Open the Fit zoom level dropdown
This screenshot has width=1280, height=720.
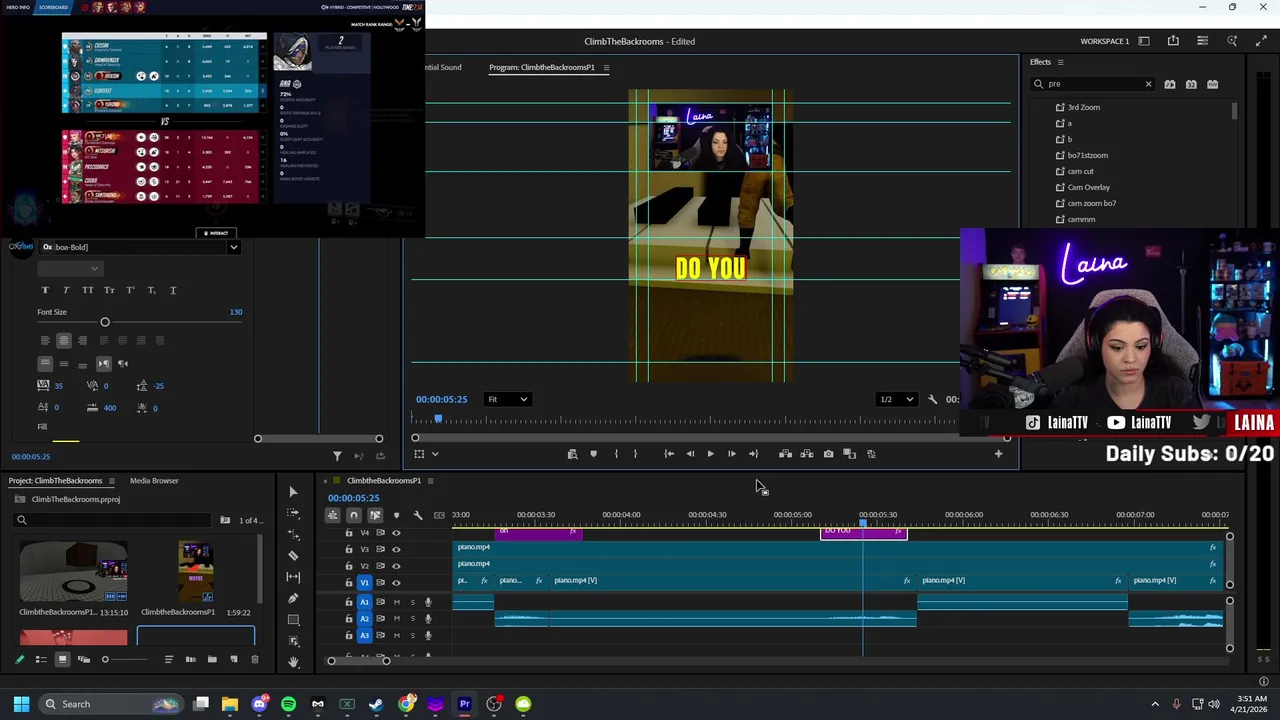coord(508,399)
